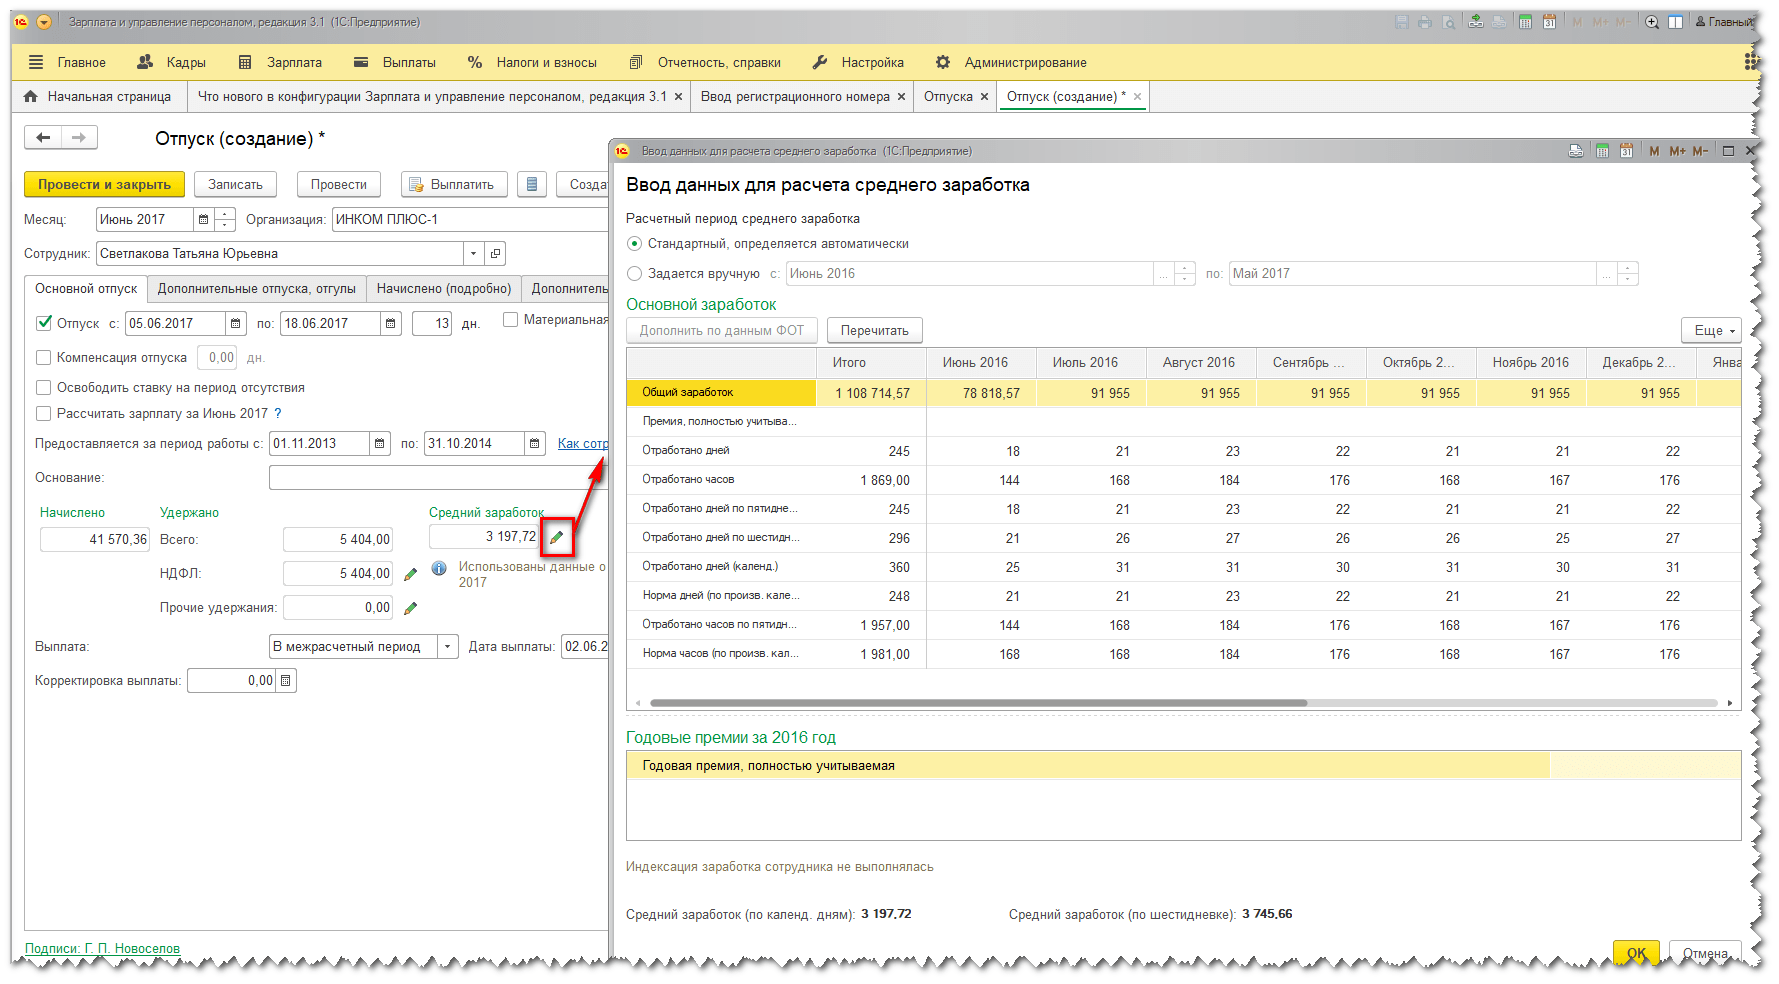Click the horizontal scrollbar of earnings table
1779x984 pixels.
point(978,703)
